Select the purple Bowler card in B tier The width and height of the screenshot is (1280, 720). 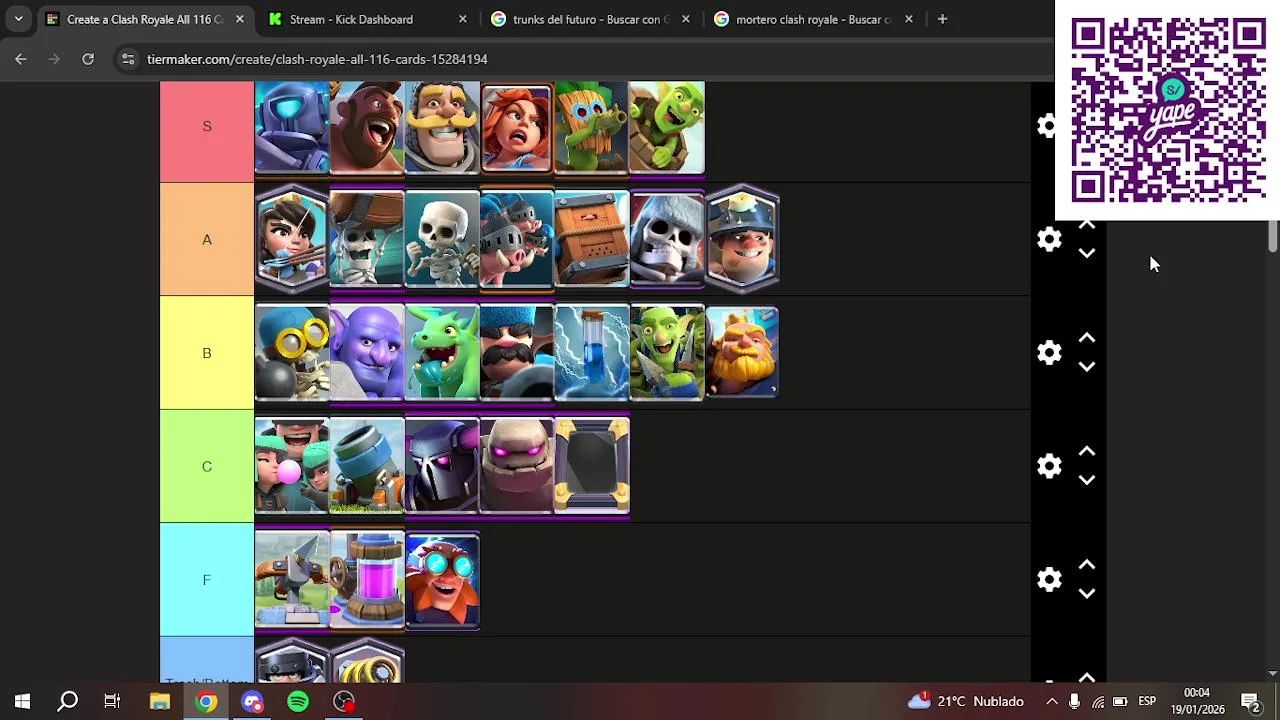click(367, 352)
